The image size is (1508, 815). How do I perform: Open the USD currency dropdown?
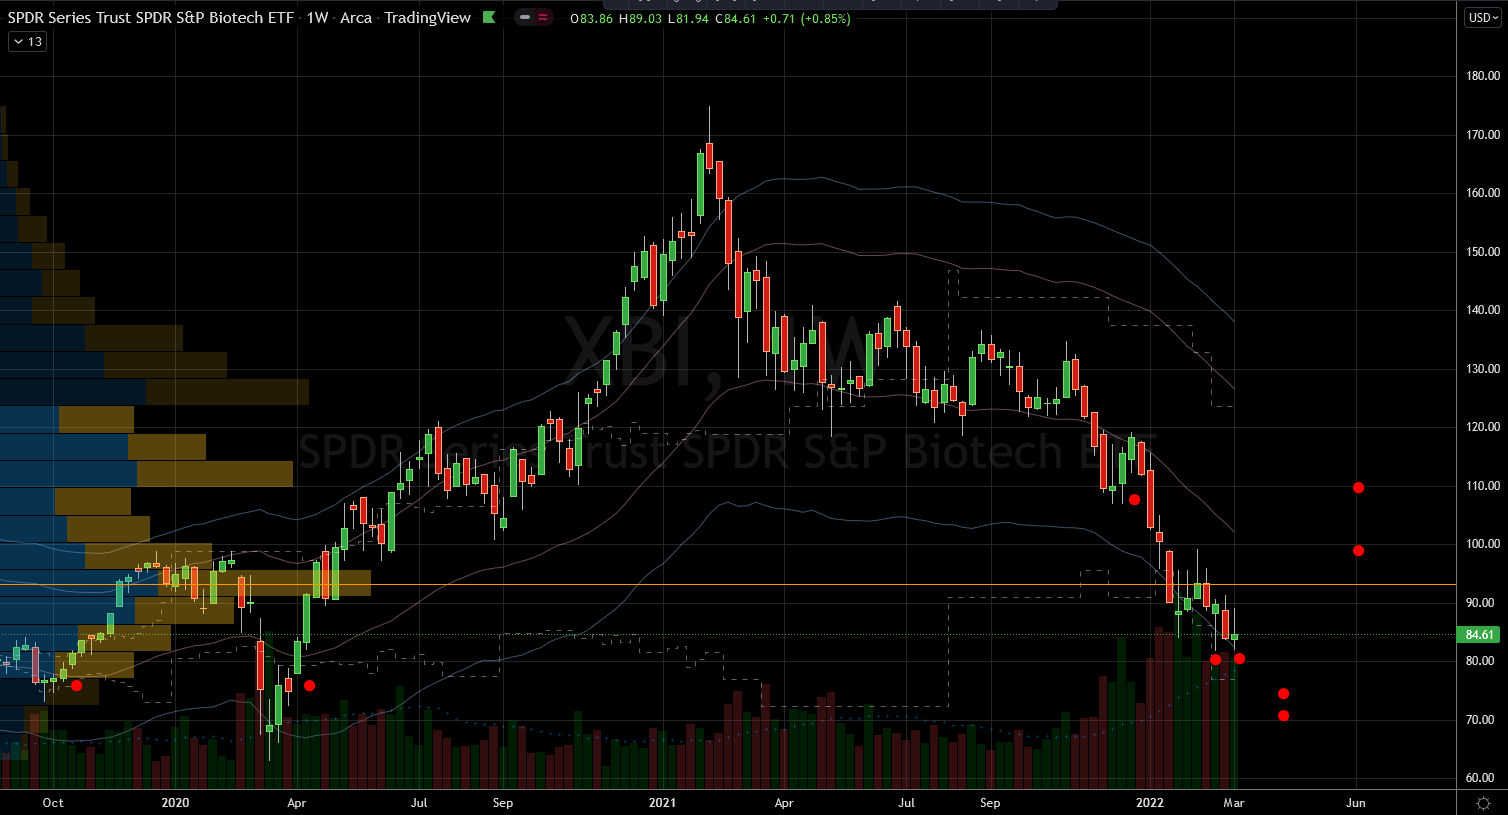(x=1485, y=18)
